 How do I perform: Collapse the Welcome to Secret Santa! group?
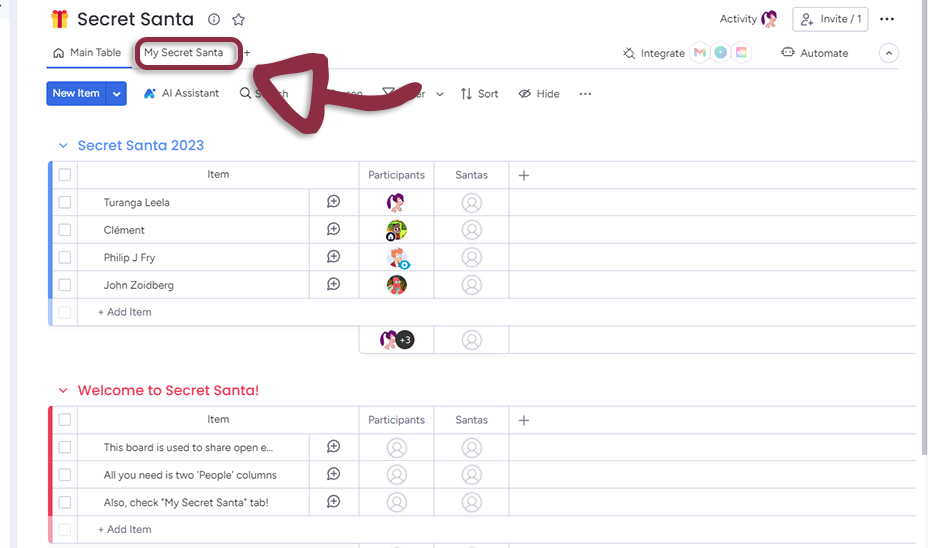(x=63, y=391)
